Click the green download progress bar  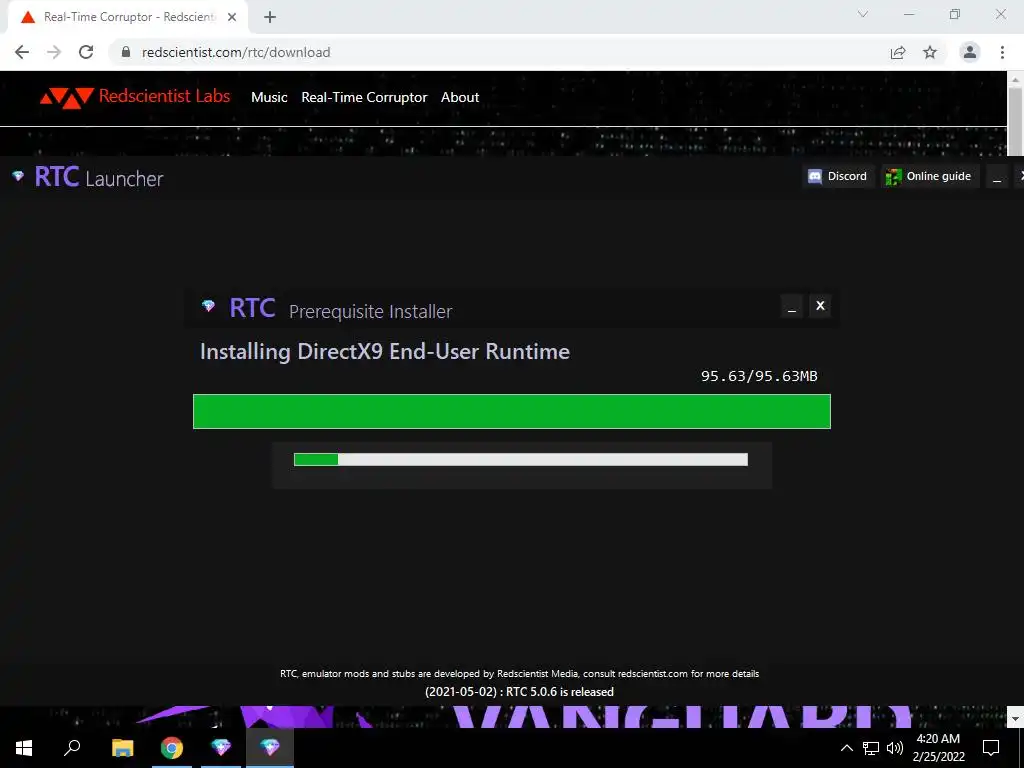511,411
